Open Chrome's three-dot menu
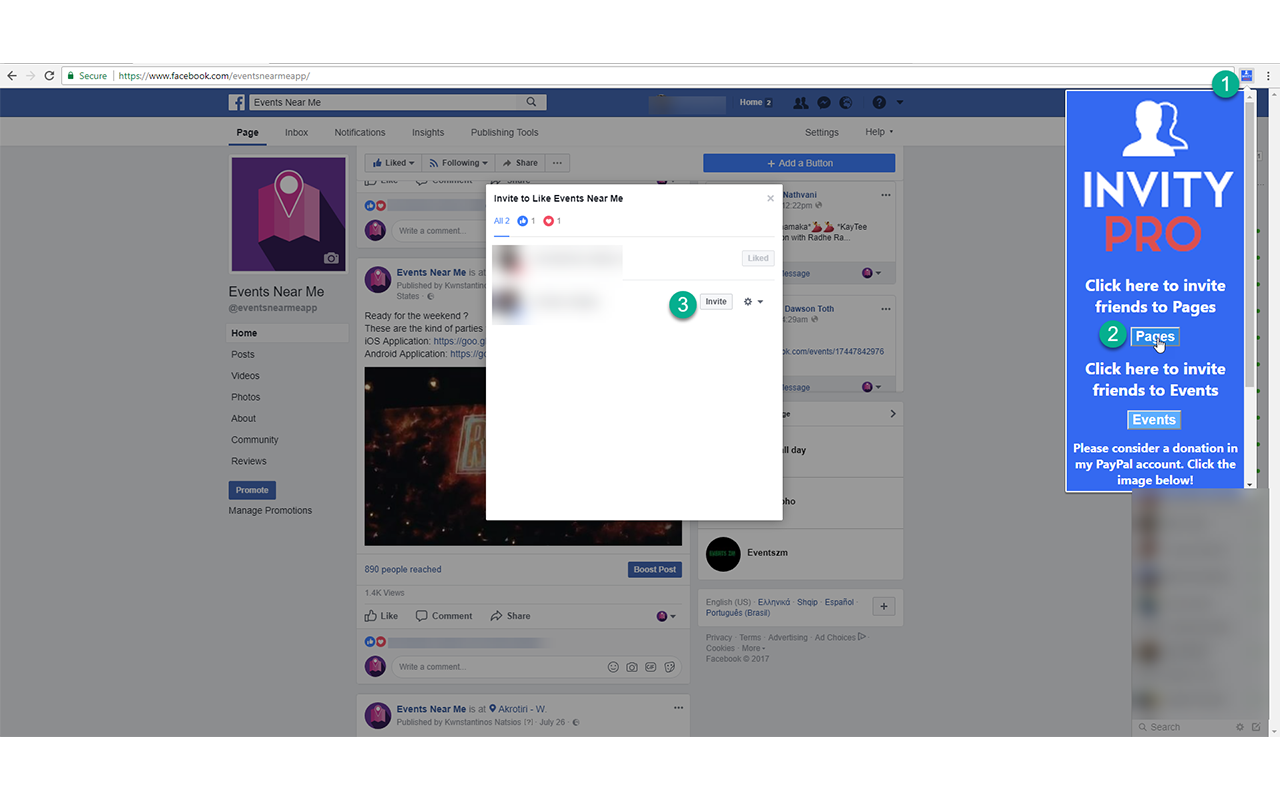The height and width of the screenshot is (800, 1280). point(1268,76)
